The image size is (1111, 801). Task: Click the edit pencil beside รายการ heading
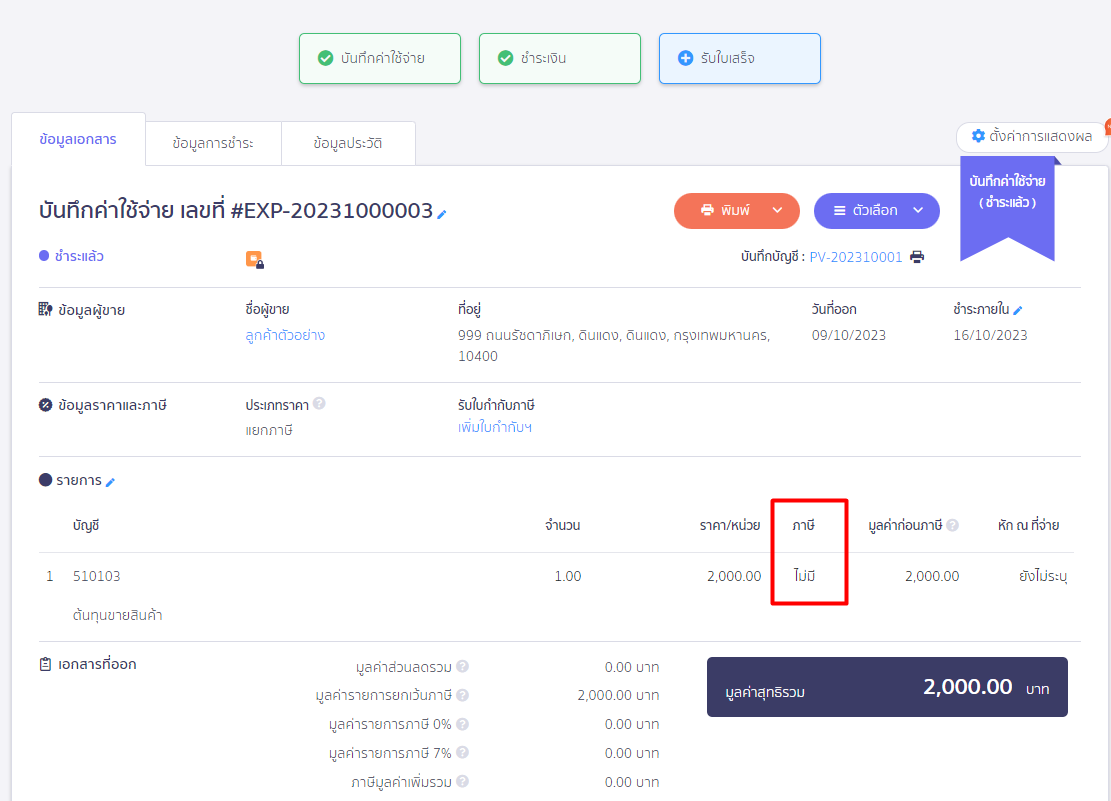tap(110, 482)
